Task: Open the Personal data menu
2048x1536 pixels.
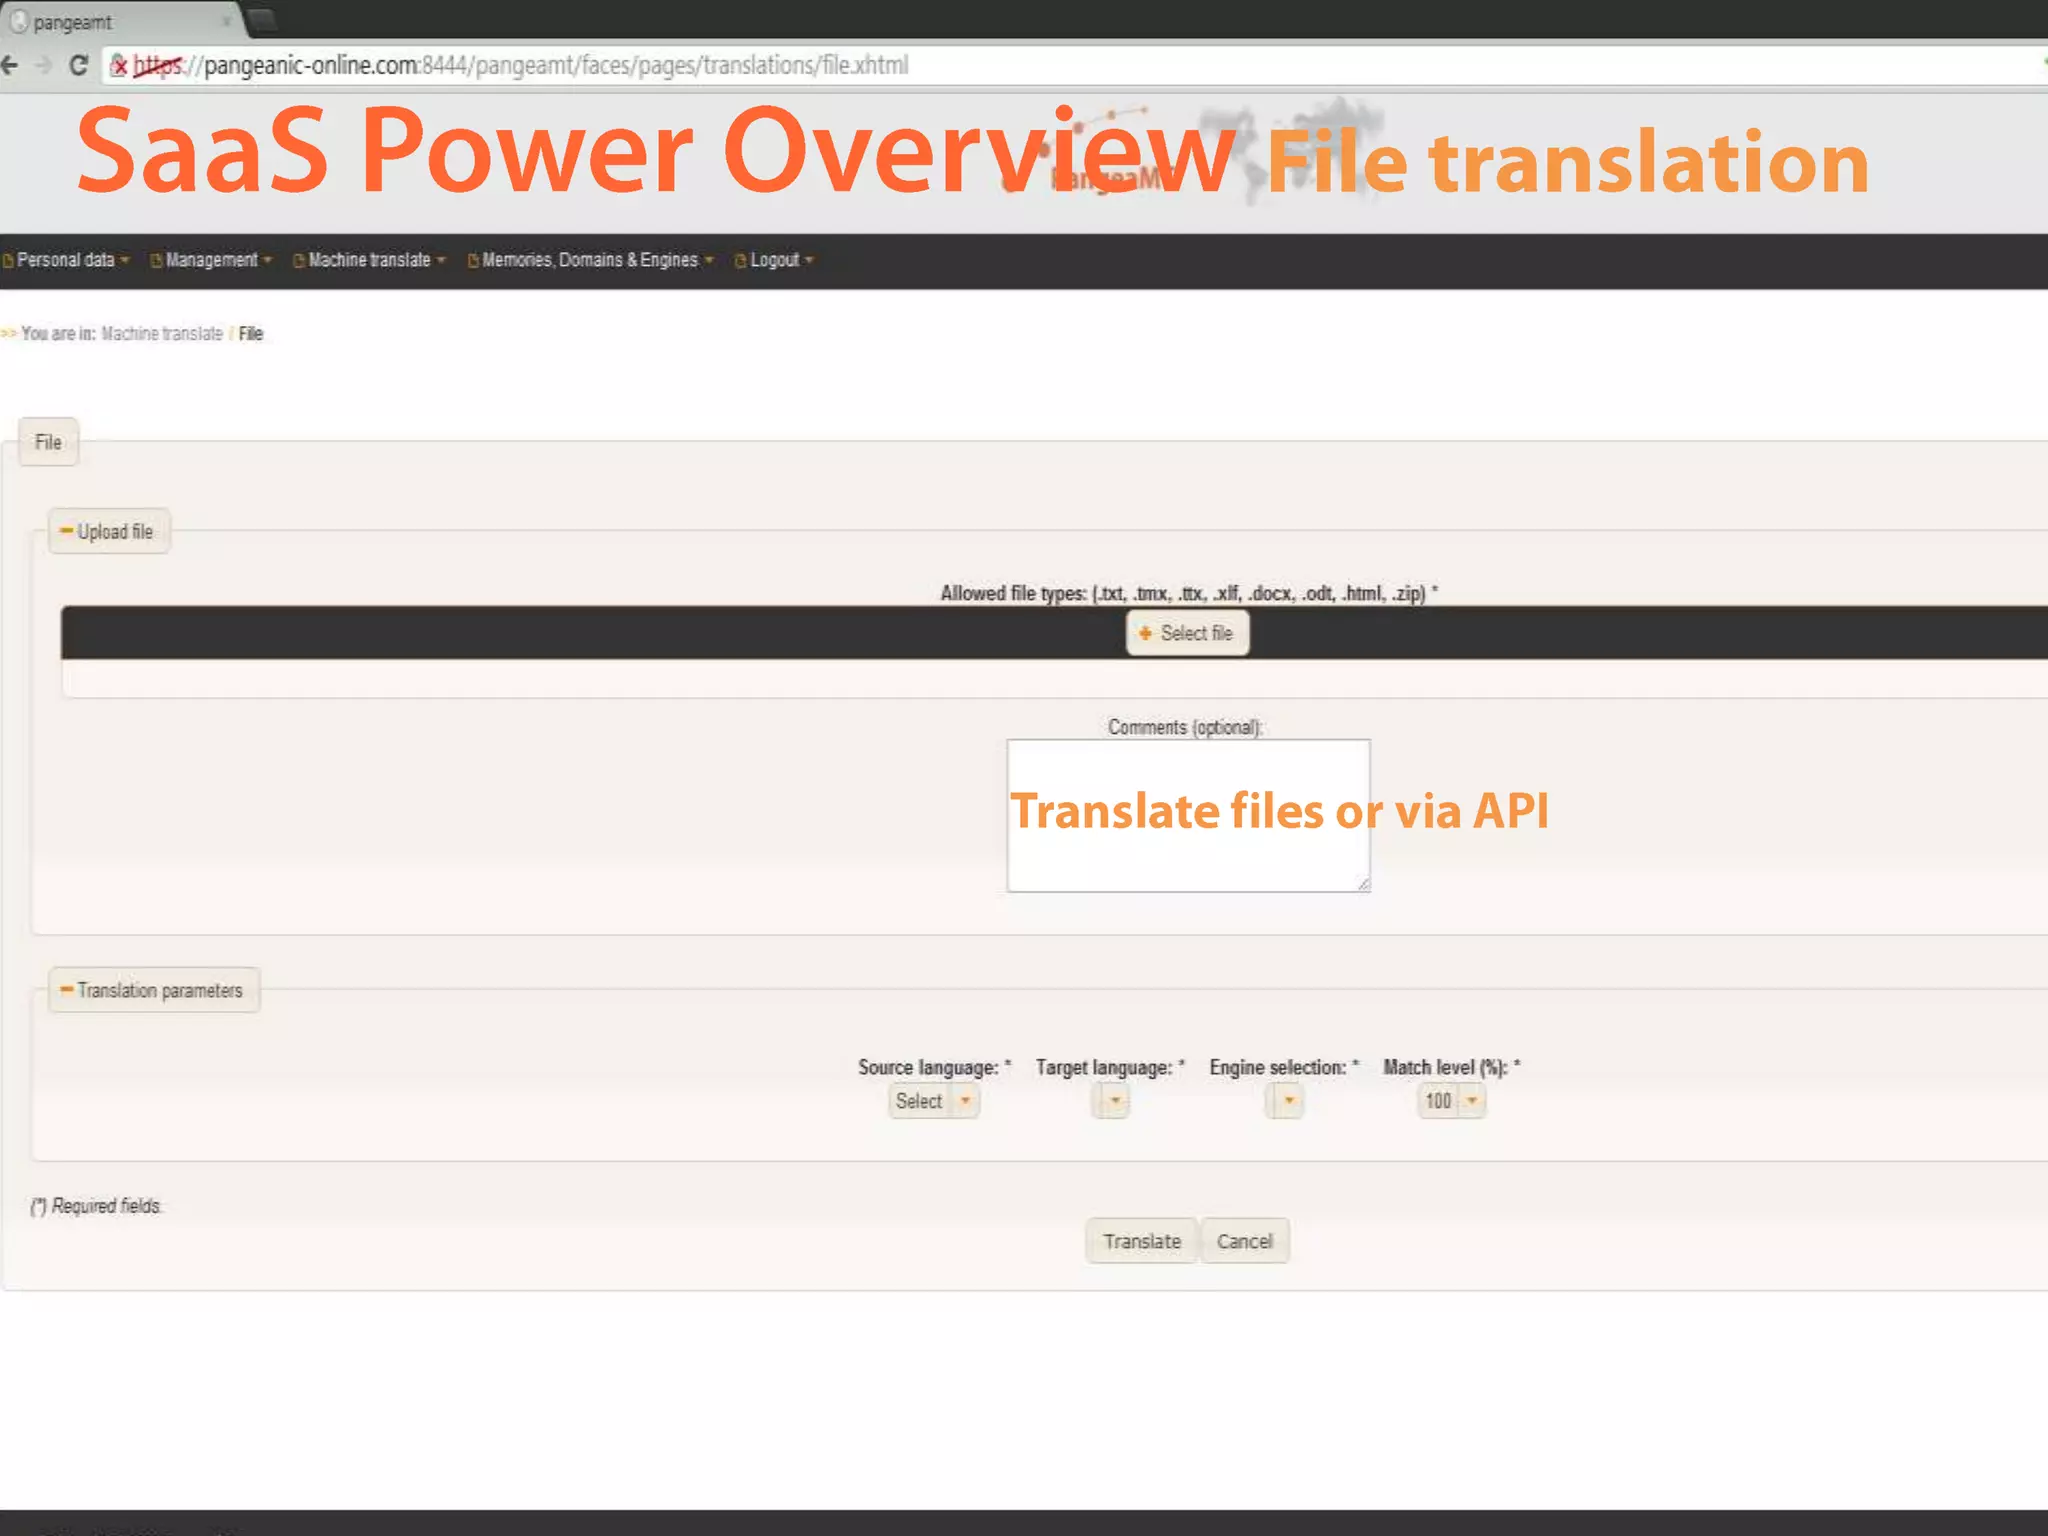Action: tap(67, 260)
